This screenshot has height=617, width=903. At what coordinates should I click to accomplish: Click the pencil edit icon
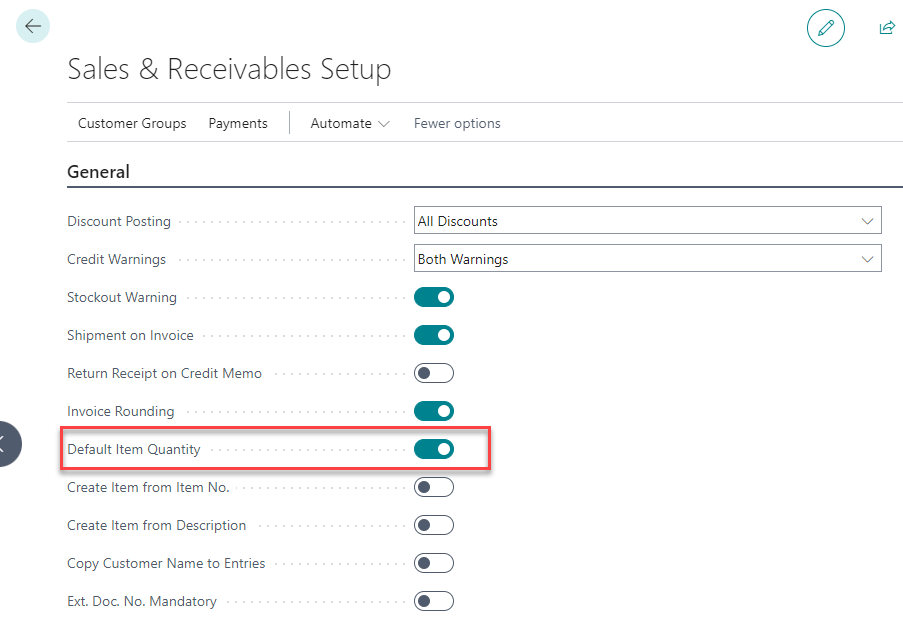(x=825, y=28)
